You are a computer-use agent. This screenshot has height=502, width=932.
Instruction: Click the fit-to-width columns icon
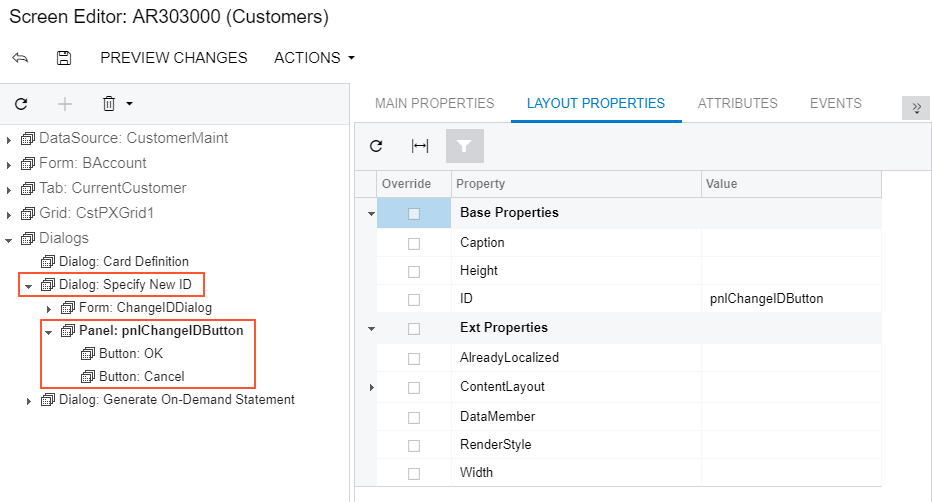pos(420,146)
